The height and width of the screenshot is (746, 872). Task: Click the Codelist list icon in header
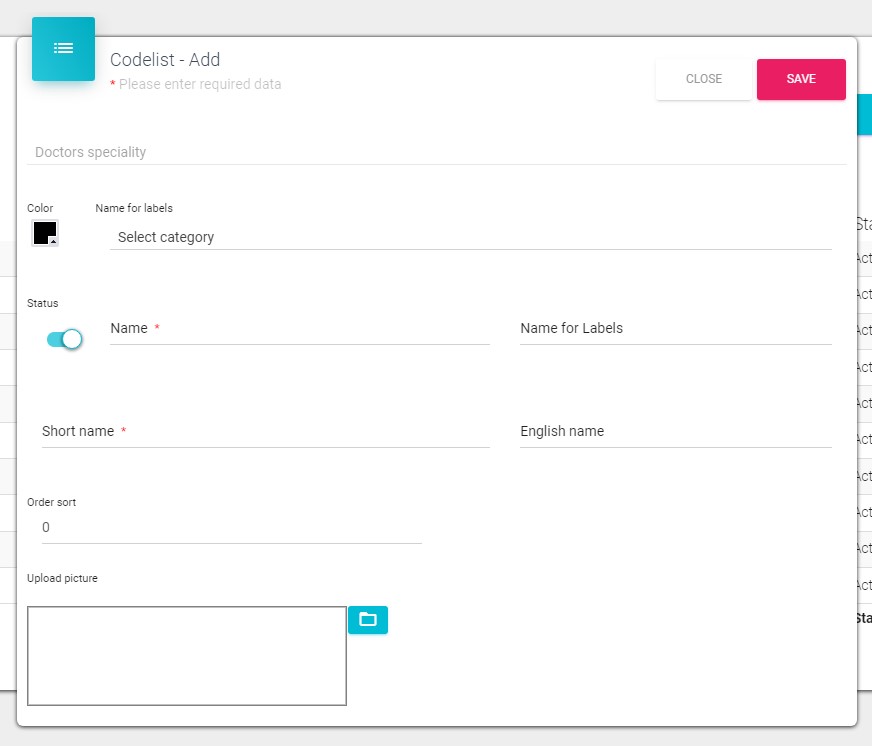63,48
